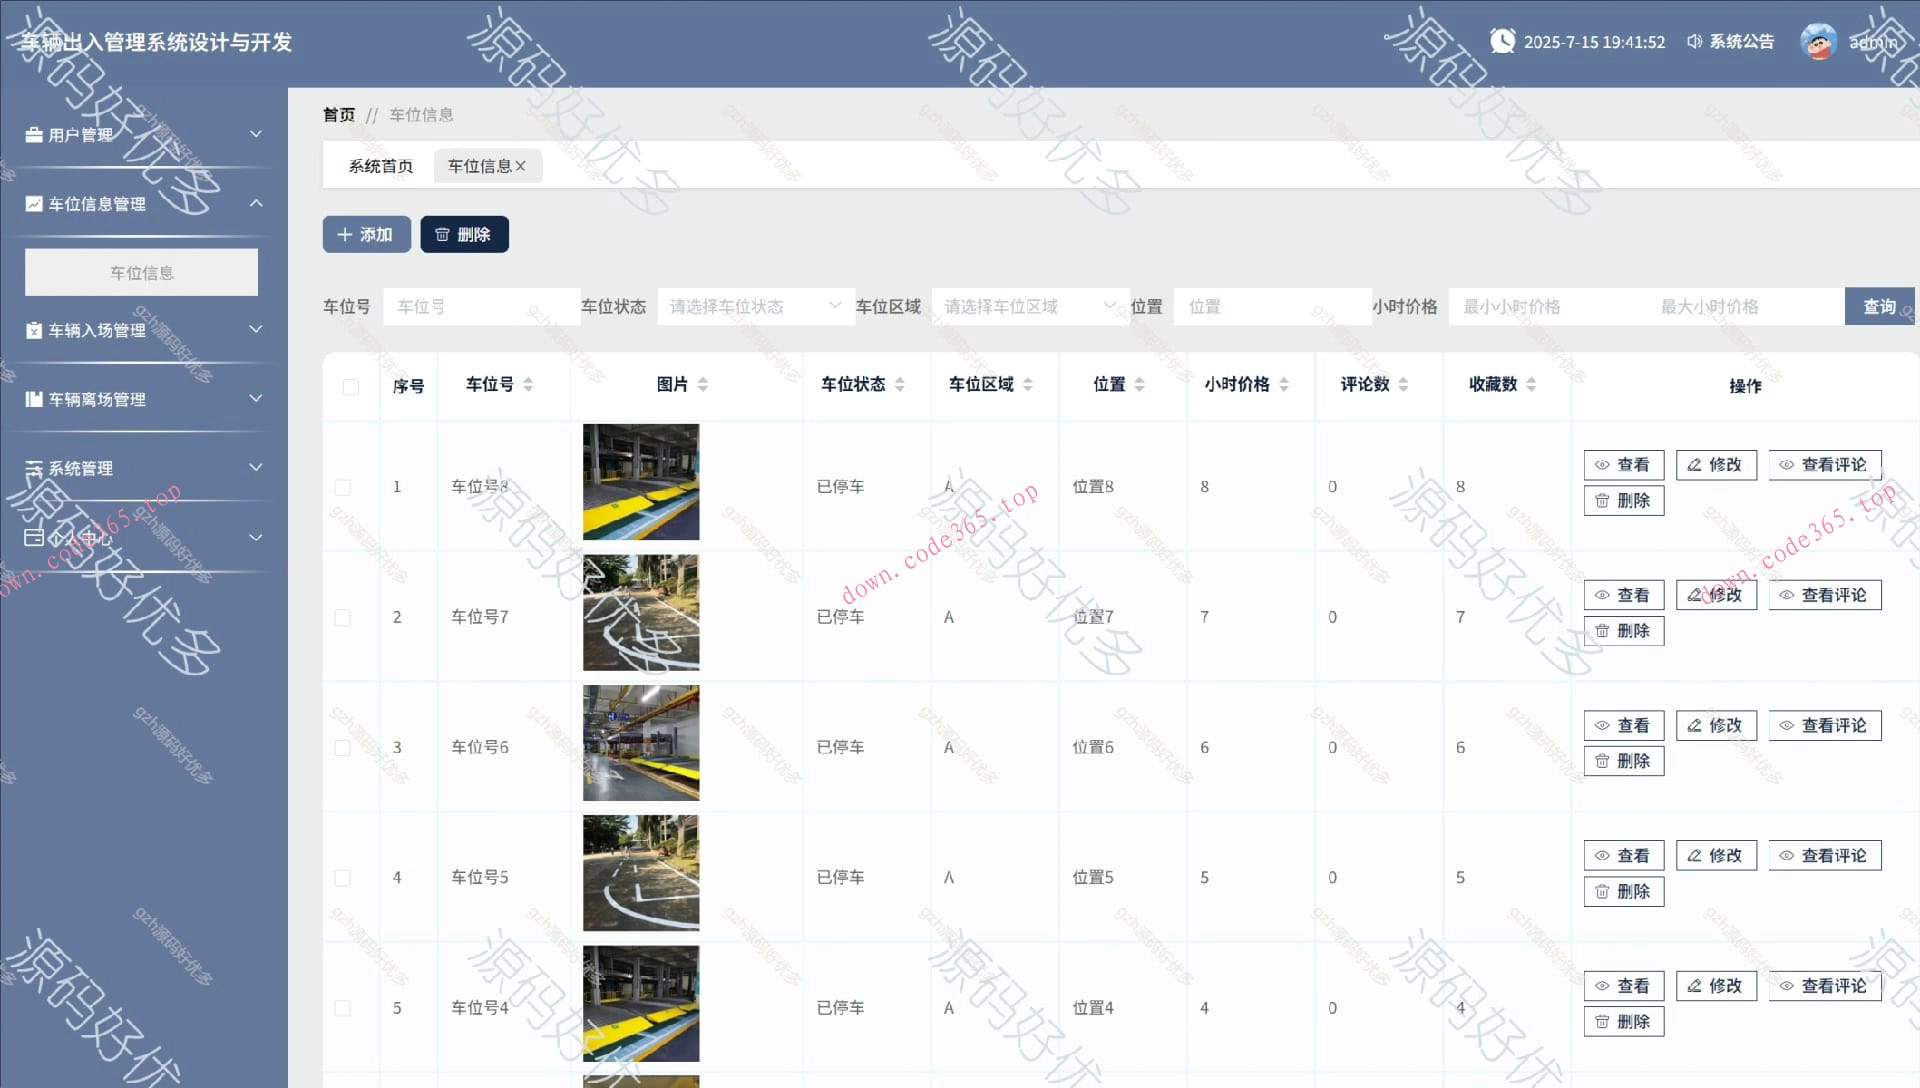The width and height of the screenshot is (1920, 1088).
Task: Click the 系统公告 speaker icon
Action: pyautogui.click(x=1694, y=41)
